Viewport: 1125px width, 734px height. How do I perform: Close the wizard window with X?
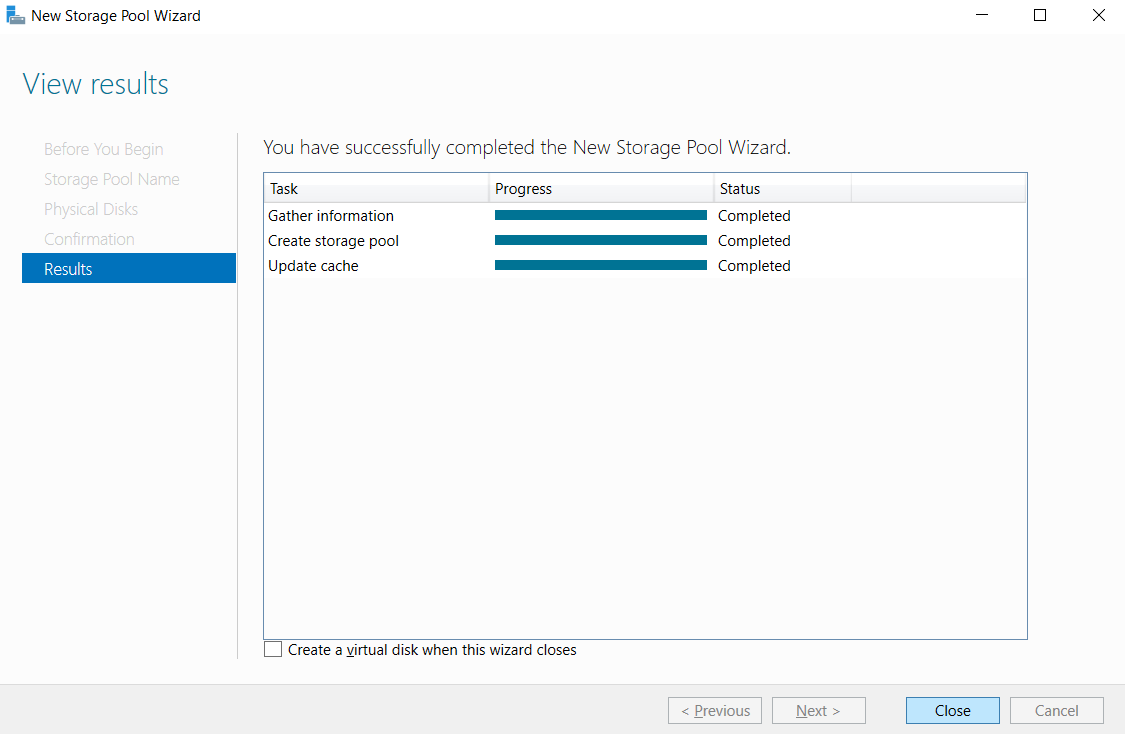point(1098,15)
